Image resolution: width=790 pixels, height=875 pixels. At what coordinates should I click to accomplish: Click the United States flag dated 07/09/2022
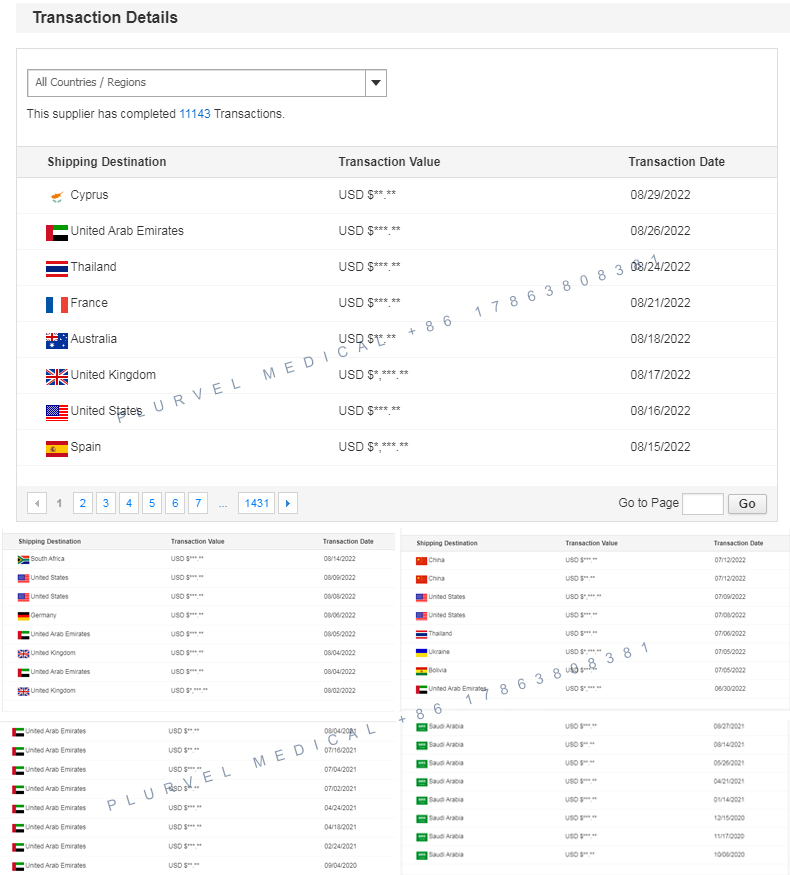coord(421,598)
